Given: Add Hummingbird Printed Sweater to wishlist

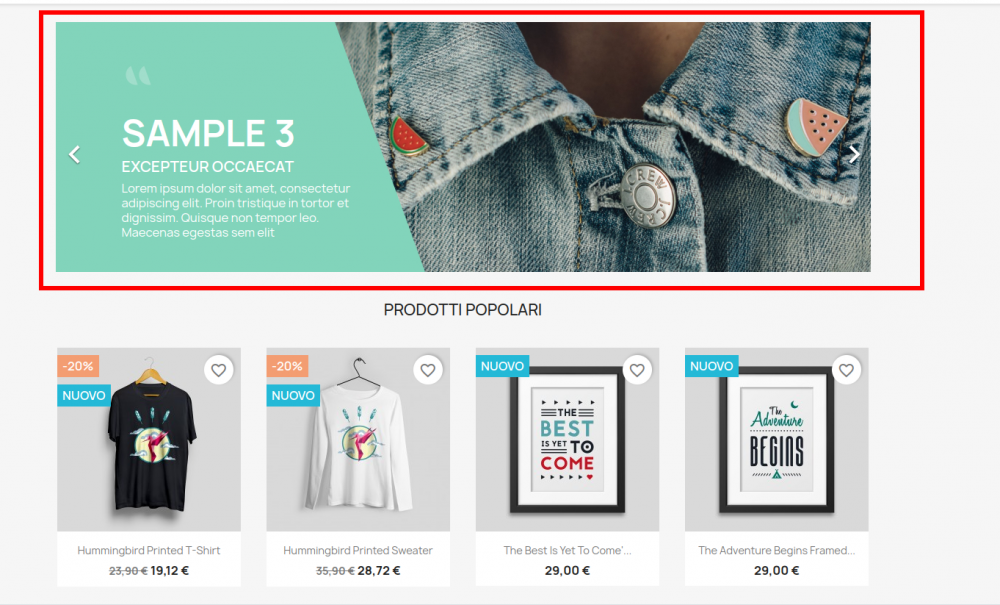Looking at the screenshot, I should click(x=428, y=370).
